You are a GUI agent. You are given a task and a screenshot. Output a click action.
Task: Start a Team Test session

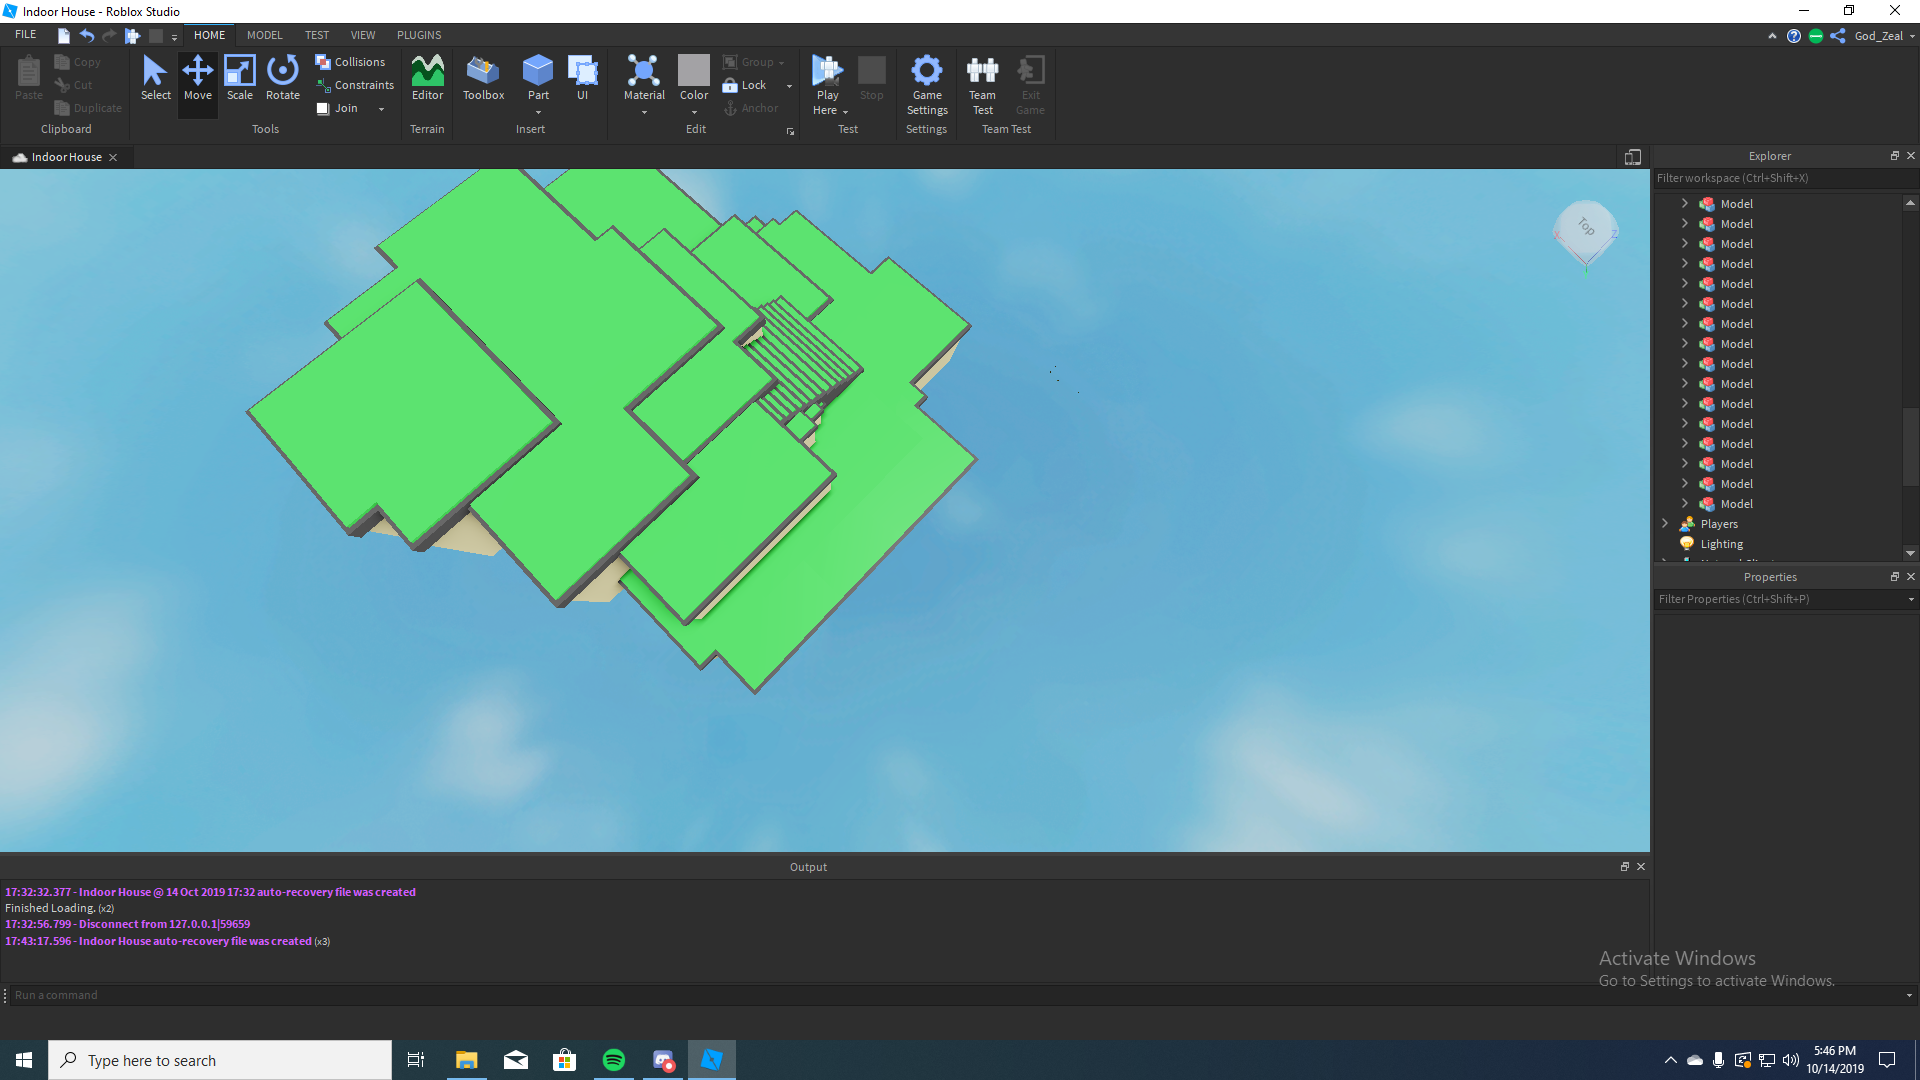point(982,86)
